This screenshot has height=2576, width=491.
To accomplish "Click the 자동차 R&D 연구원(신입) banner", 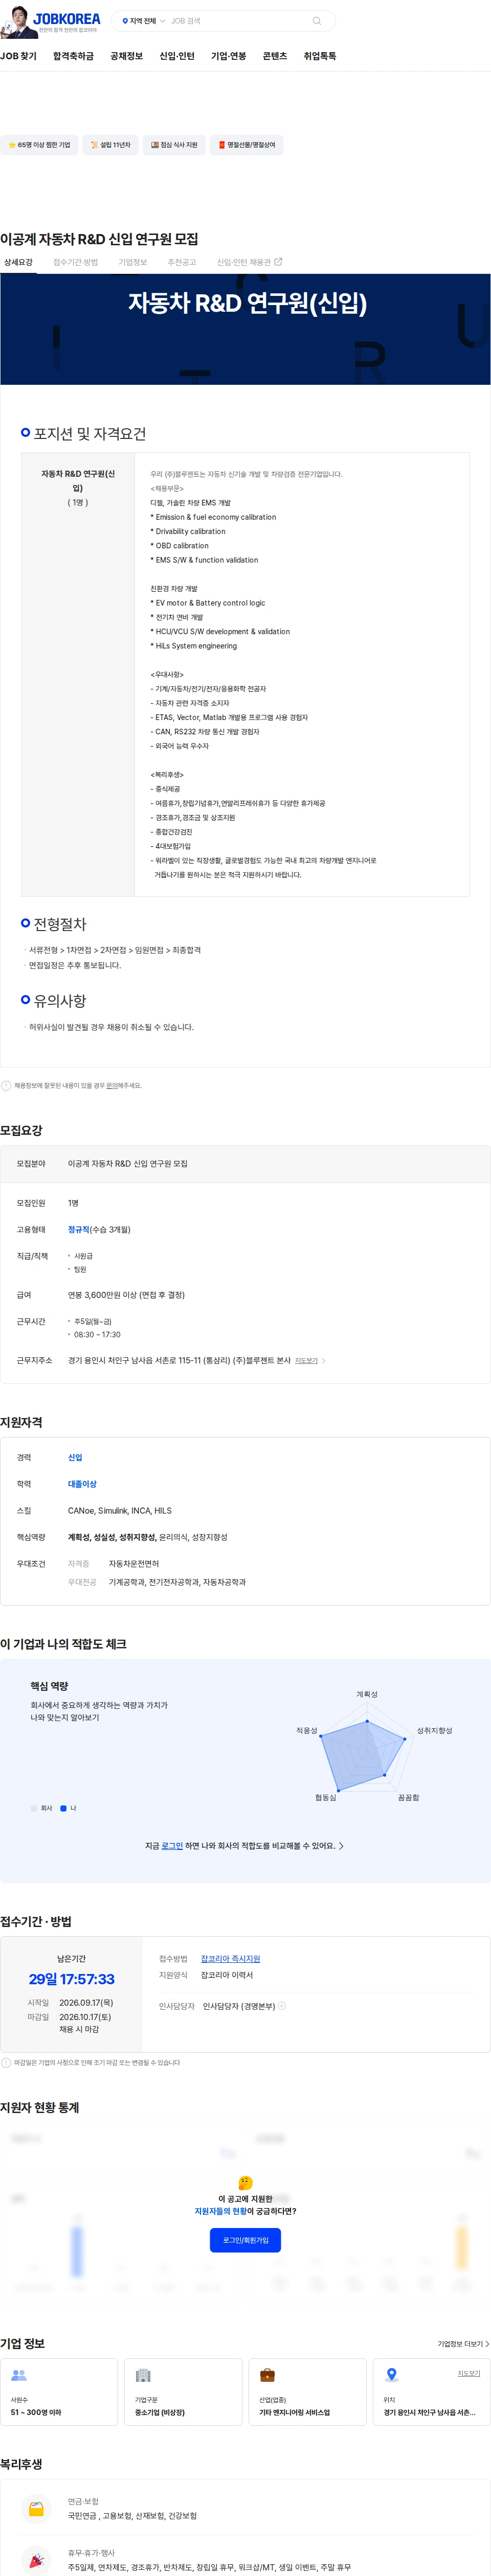I will click(245, 329).
